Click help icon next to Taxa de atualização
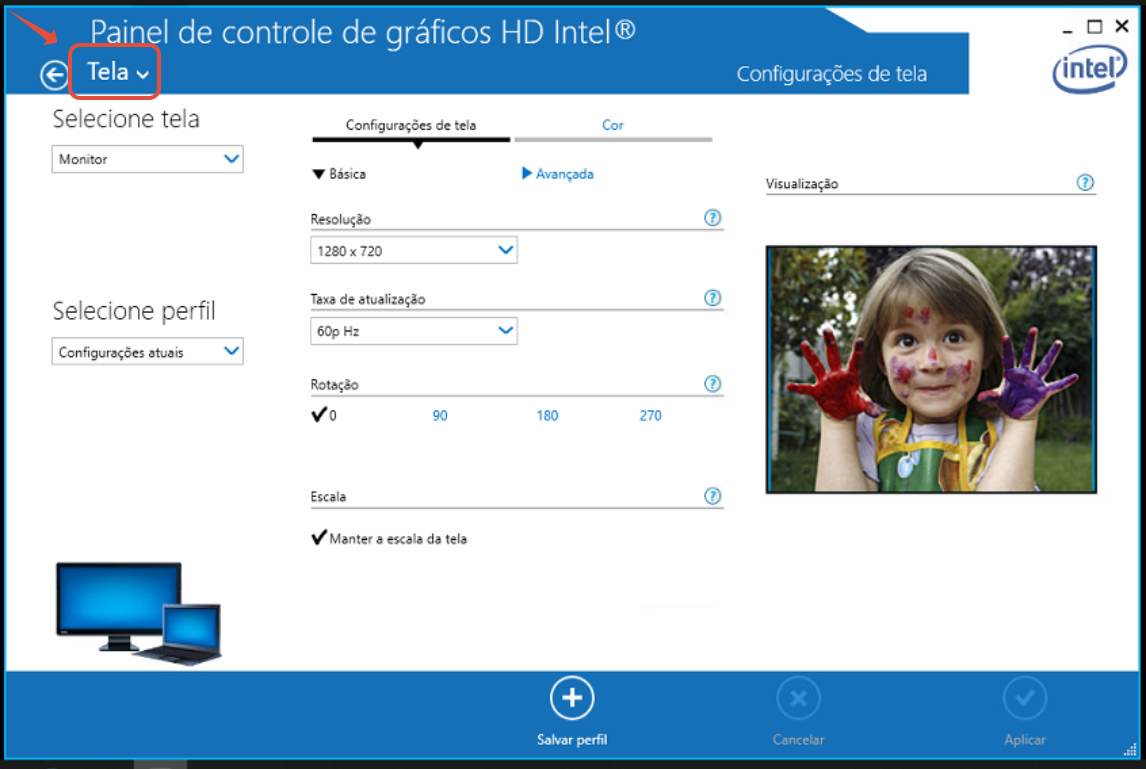Viewport: 1146px width, 769px height. pos(713,298)
